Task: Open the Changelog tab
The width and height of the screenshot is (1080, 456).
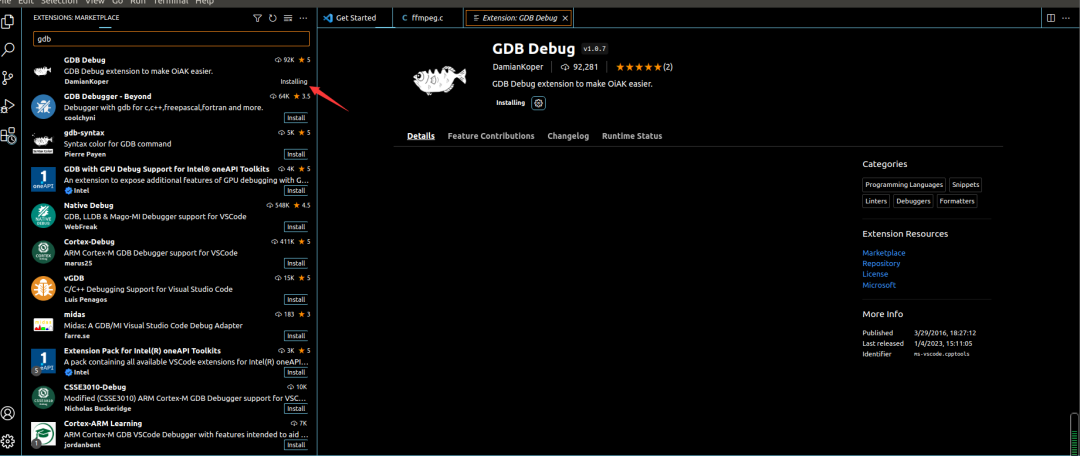Action: click(x=568, y=136)
